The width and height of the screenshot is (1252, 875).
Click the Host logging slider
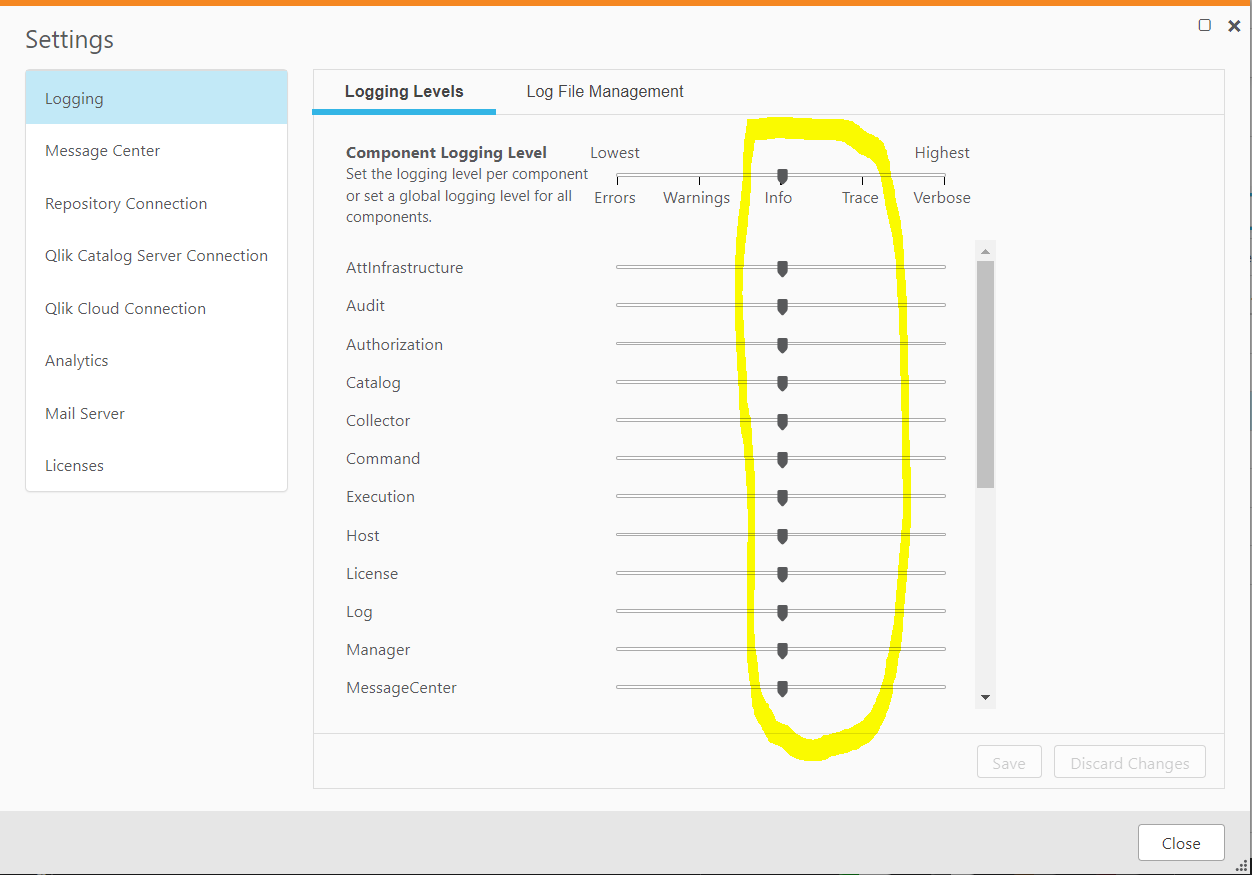coord(782,536)
